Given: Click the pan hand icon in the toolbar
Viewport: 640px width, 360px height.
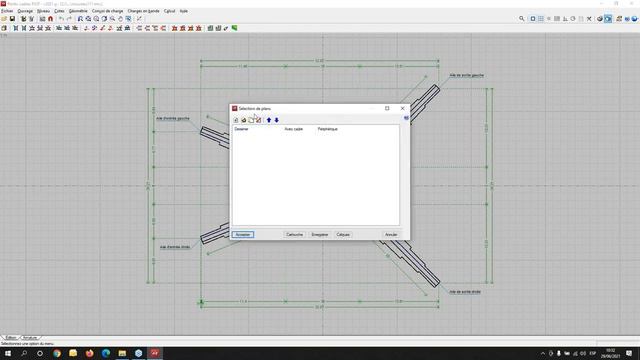Looking at the screenshot, I should click(x=120, y=19).
